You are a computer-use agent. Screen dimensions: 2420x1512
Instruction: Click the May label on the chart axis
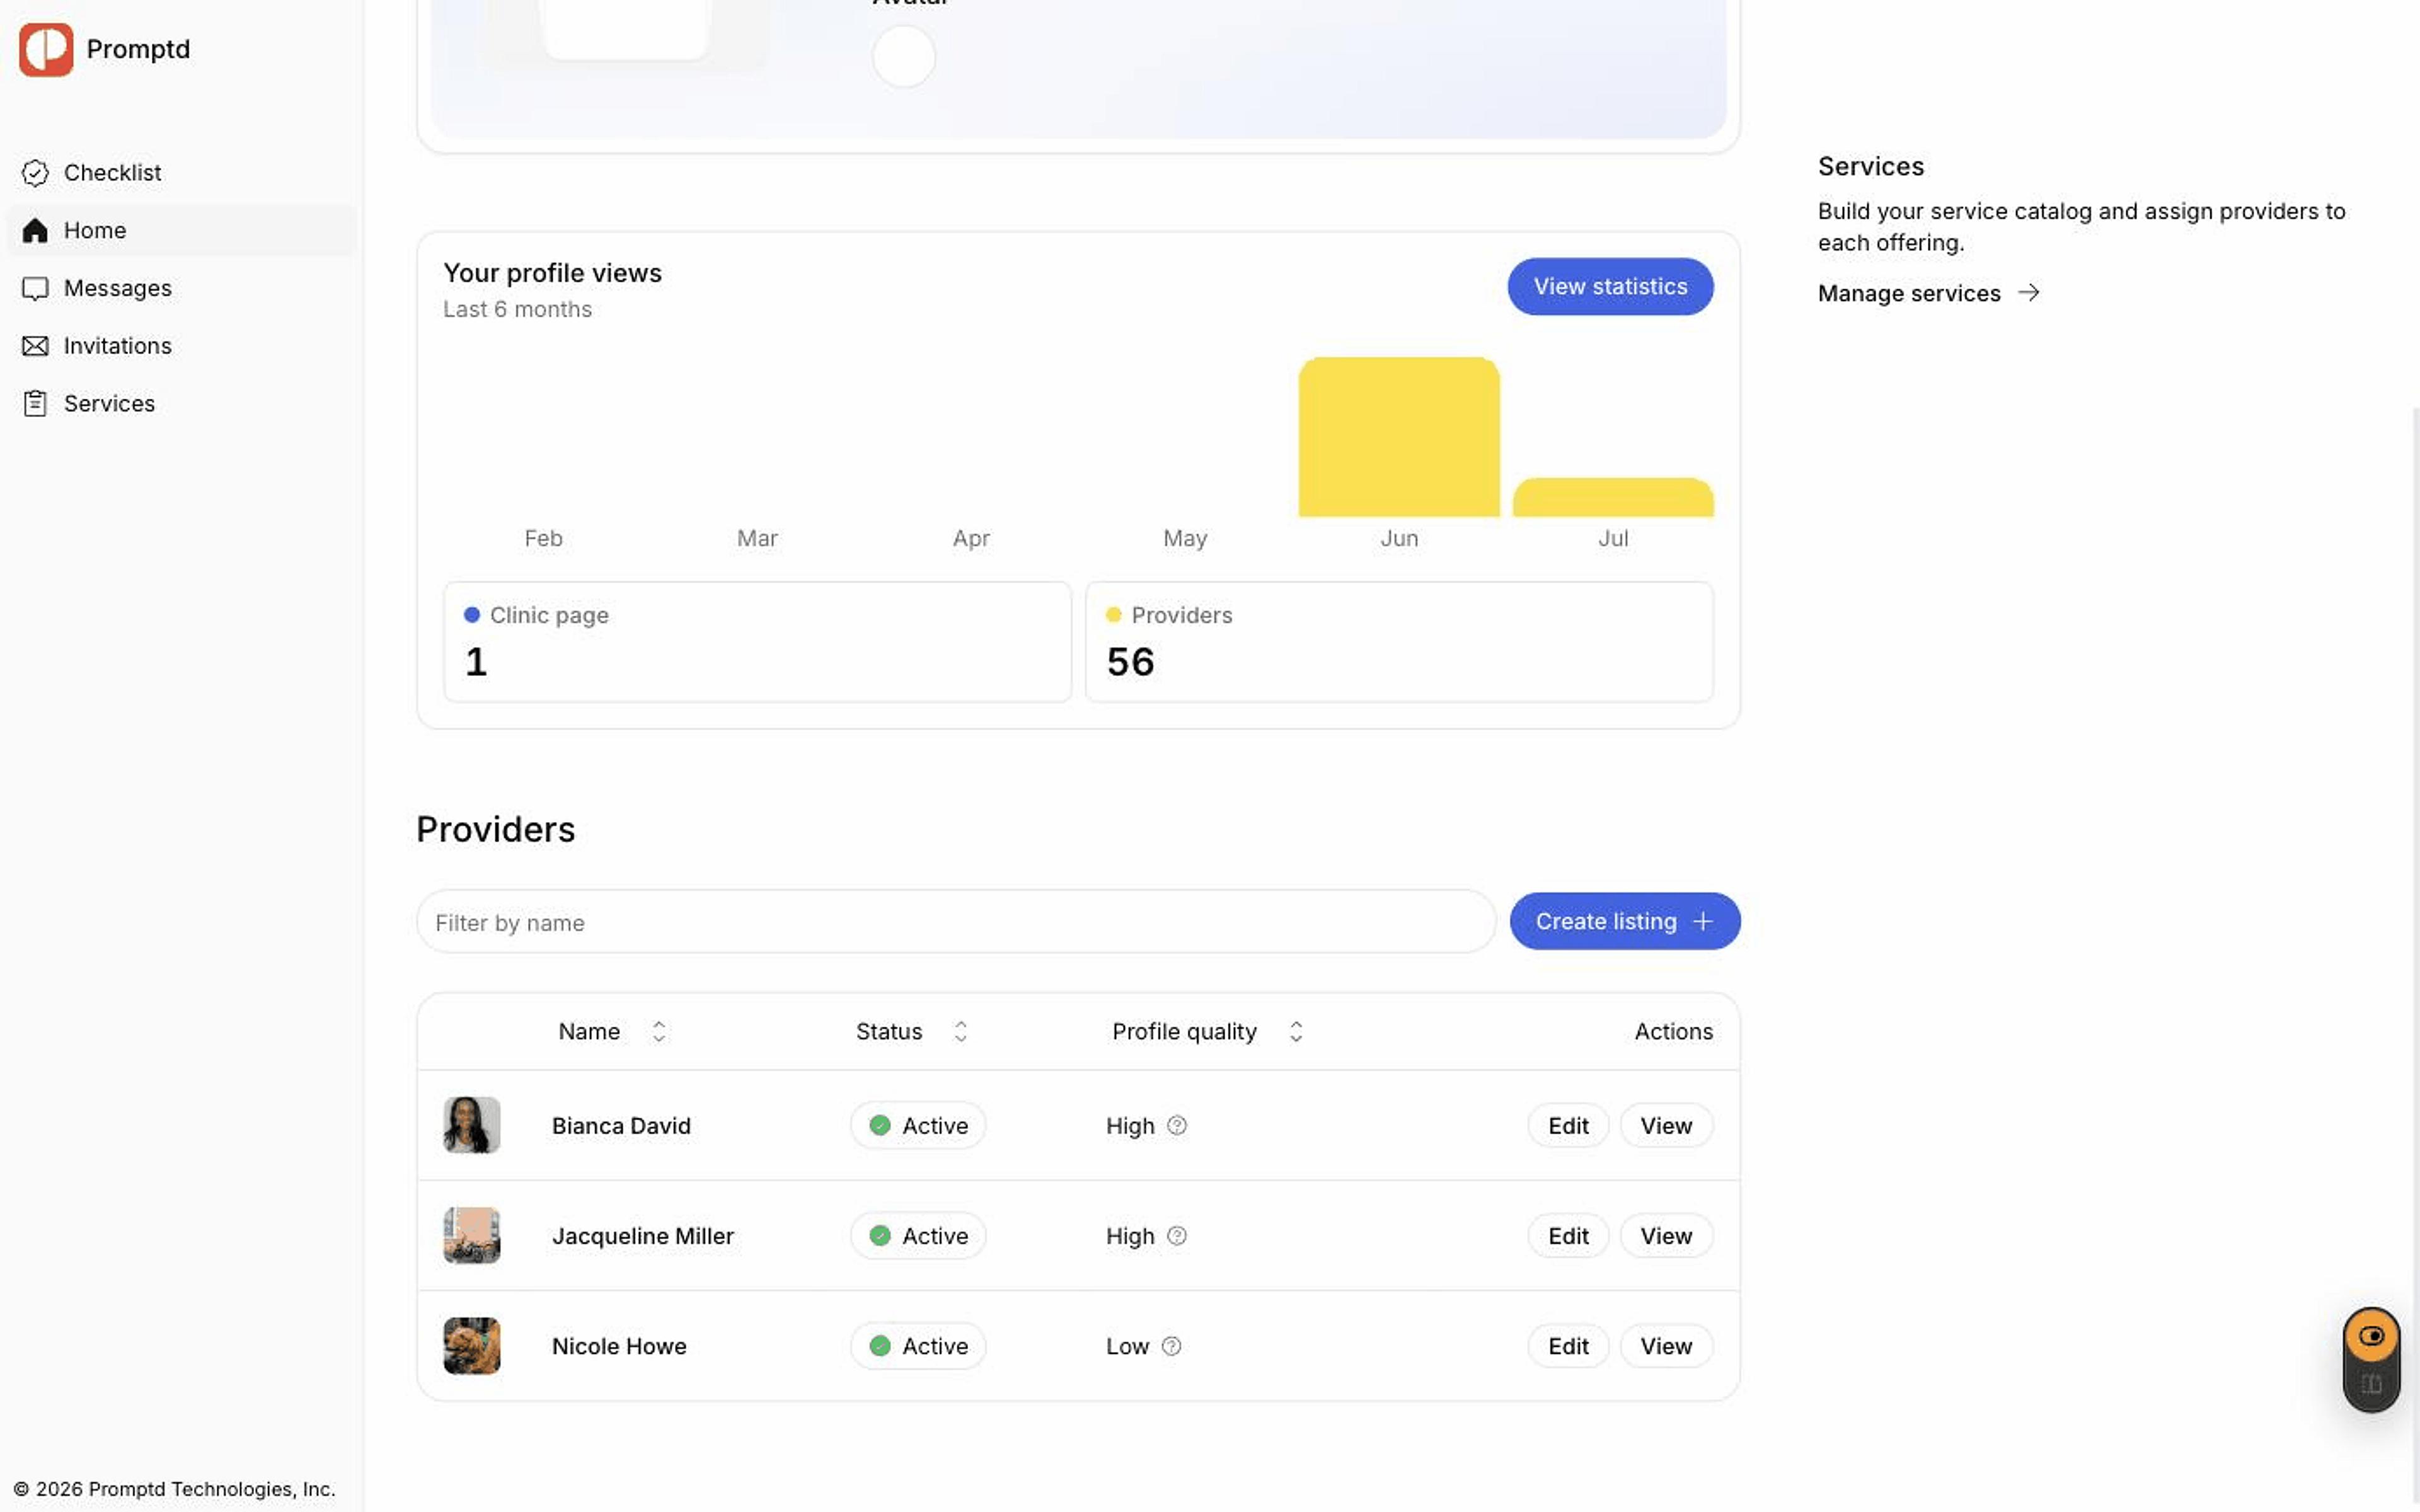pos(1185,538)
